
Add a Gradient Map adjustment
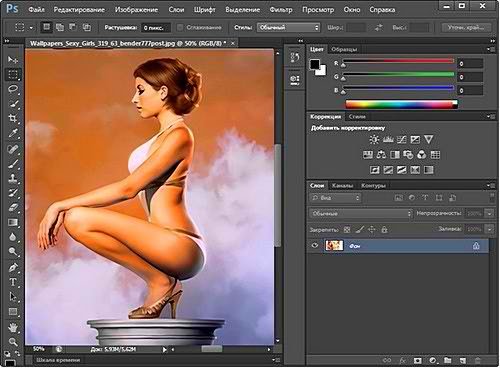[429, 170]
